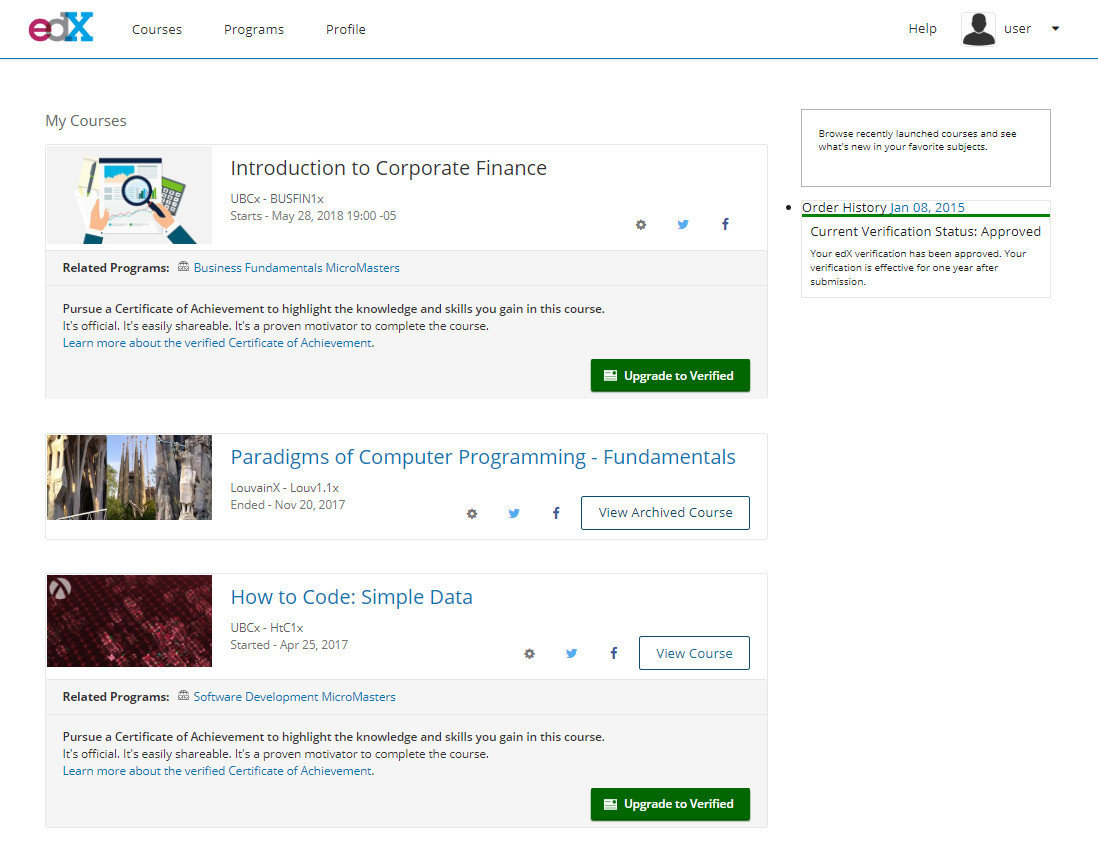The width and height of the screenshot is (1098, 843).
Task: Share How to Code: Simple Data on Facebook
Action: click(613, 653)
